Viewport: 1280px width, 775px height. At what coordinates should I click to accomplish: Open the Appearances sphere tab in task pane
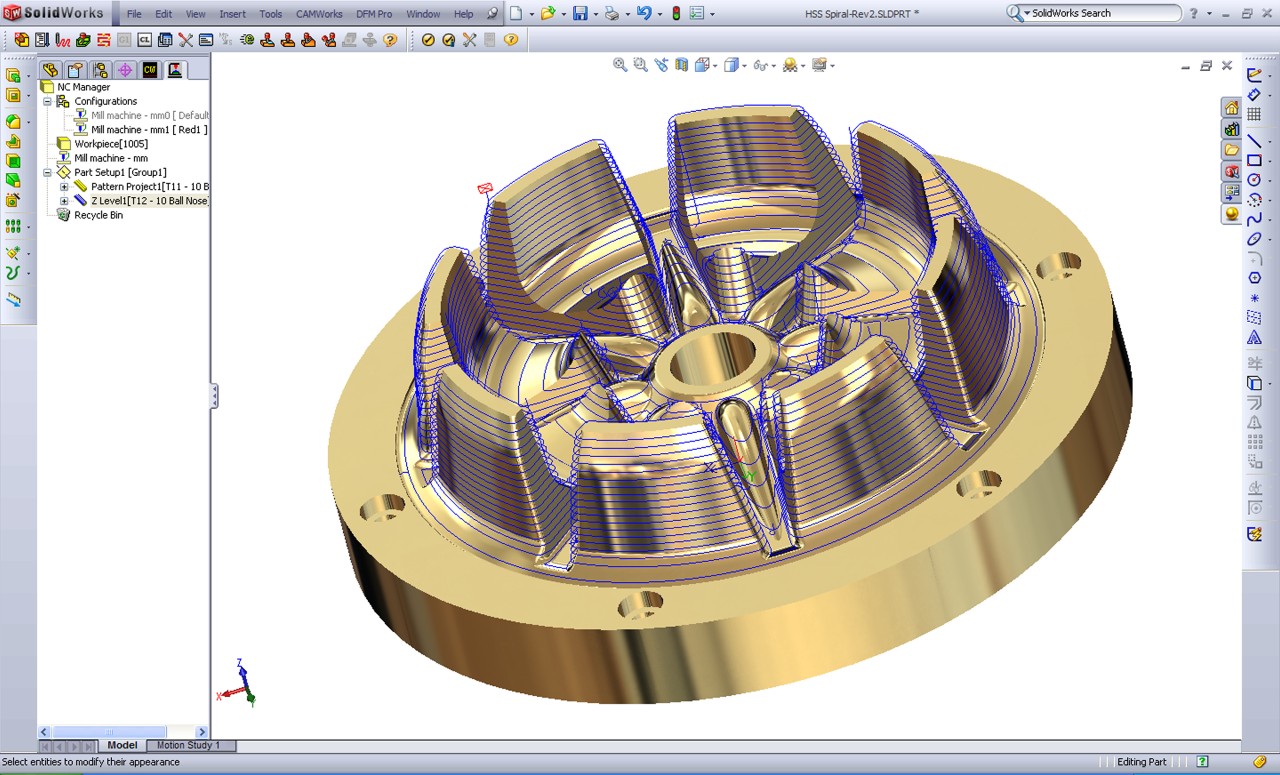point(1232,214)
